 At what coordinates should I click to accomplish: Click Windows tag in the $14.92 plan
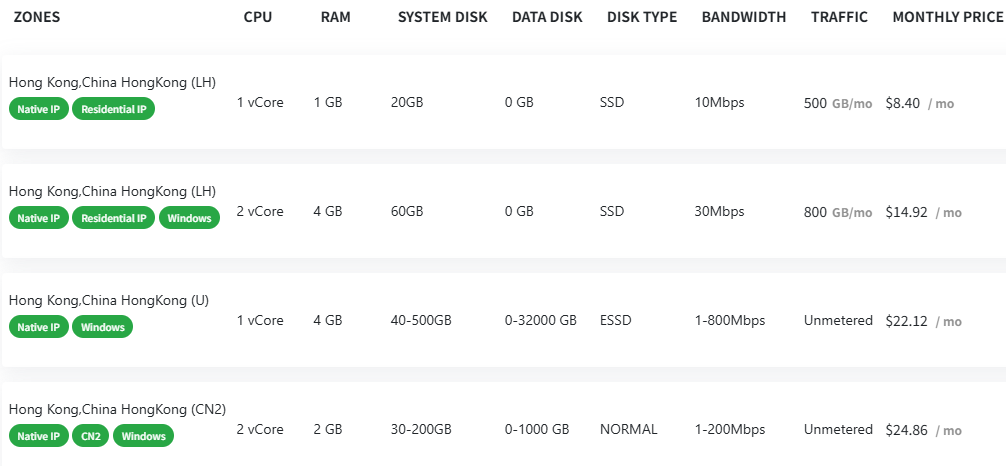point(189,218)
